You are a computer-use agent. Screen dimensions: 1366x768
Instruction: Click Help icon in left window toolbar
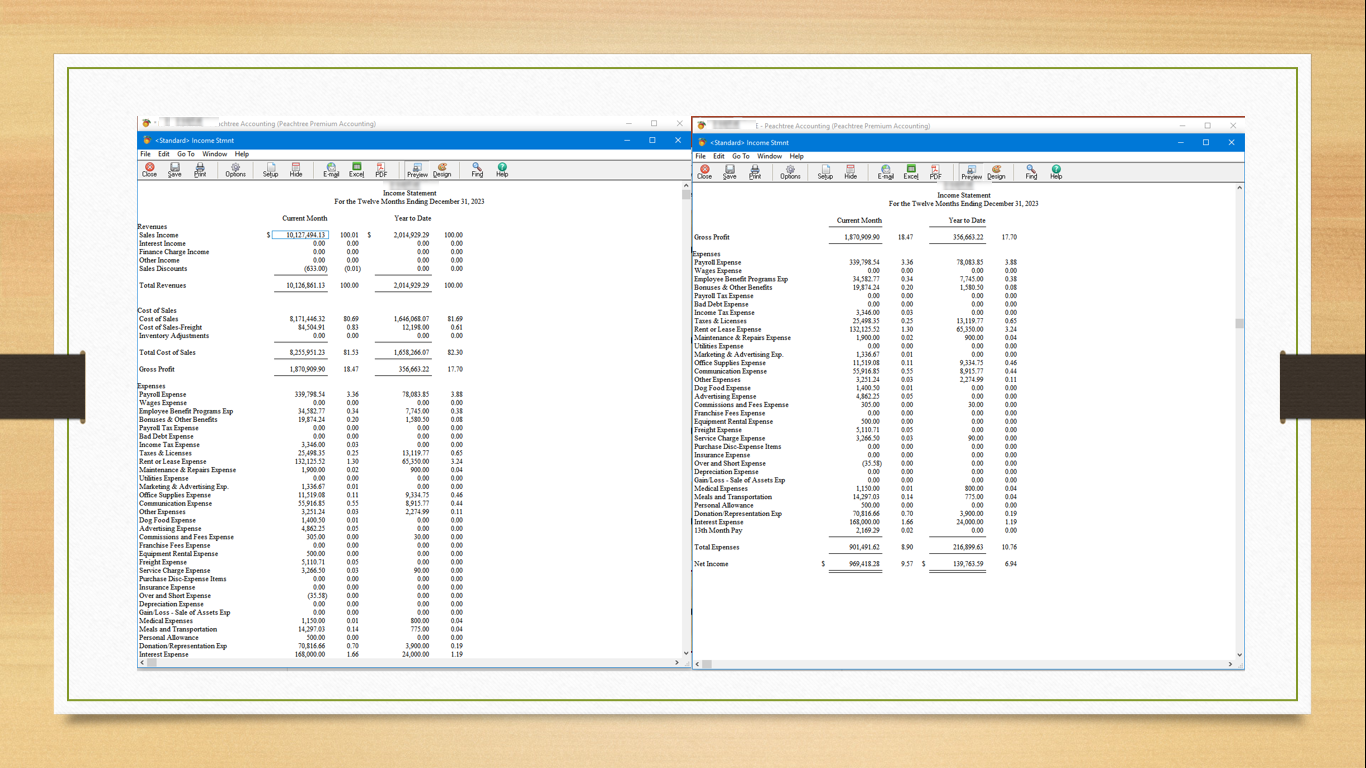click(x=502, y=169)
